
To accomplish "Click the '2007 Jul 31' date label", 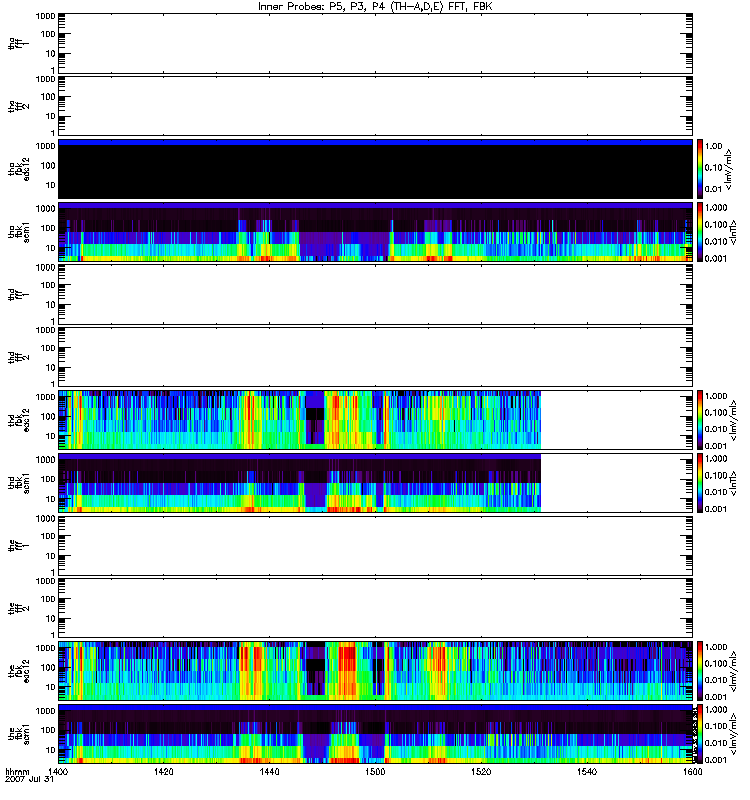I will click(29, 780).
